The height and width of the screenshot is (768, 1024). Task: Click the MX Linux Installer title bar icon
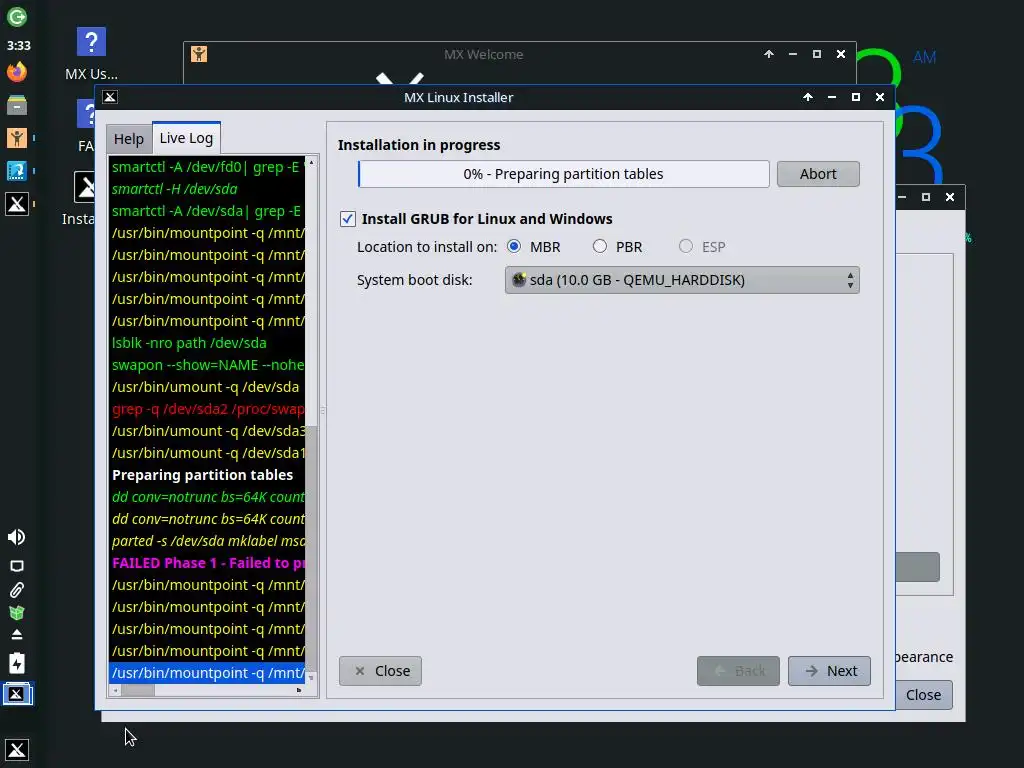coord(110,97)
